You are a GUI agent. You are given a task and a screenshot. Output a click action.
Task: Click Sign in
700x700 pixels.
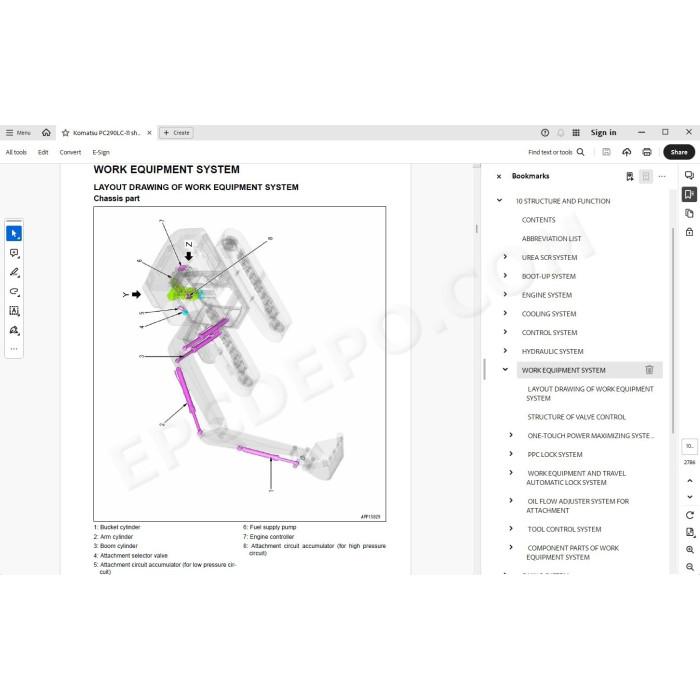[603, 133]
